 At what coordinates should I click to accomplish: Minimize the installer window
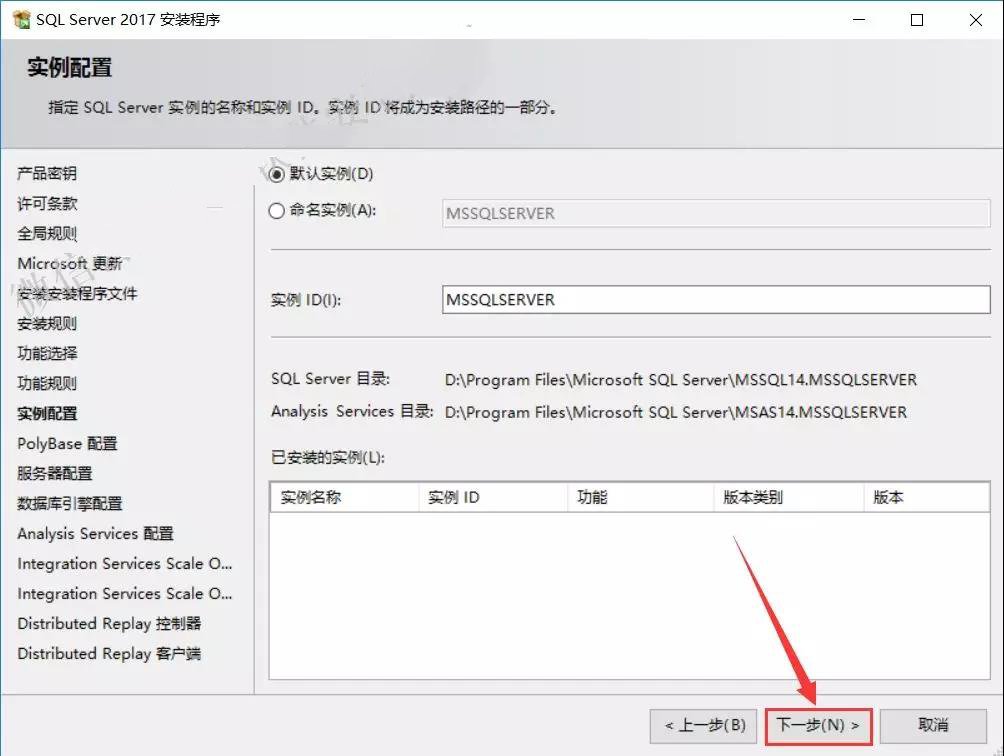859,20
